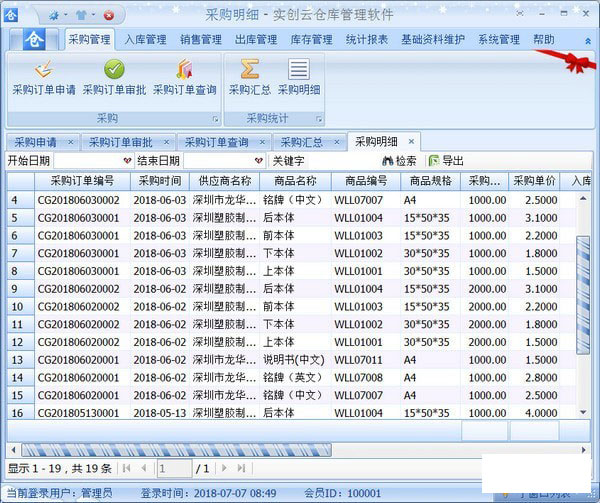Go to the first page of results

(127, 468)
